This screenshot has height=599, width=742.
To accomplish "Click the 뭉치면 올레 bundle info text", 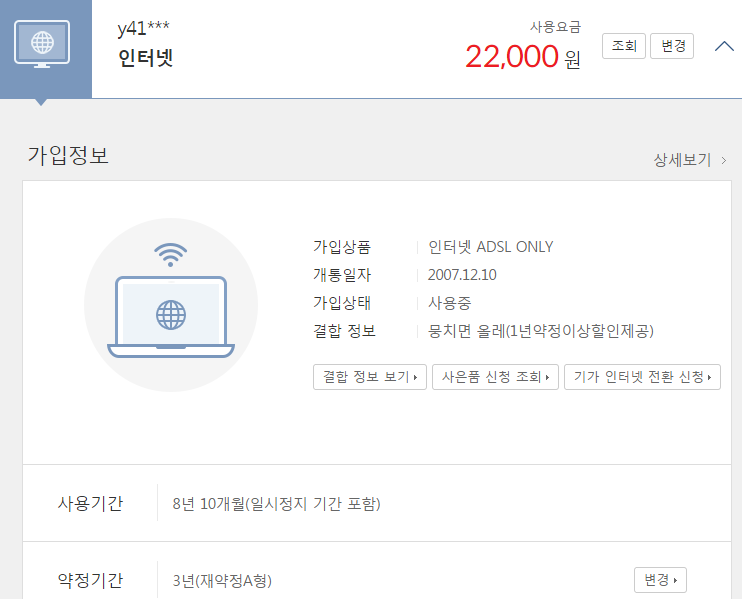I will (540, 331).
